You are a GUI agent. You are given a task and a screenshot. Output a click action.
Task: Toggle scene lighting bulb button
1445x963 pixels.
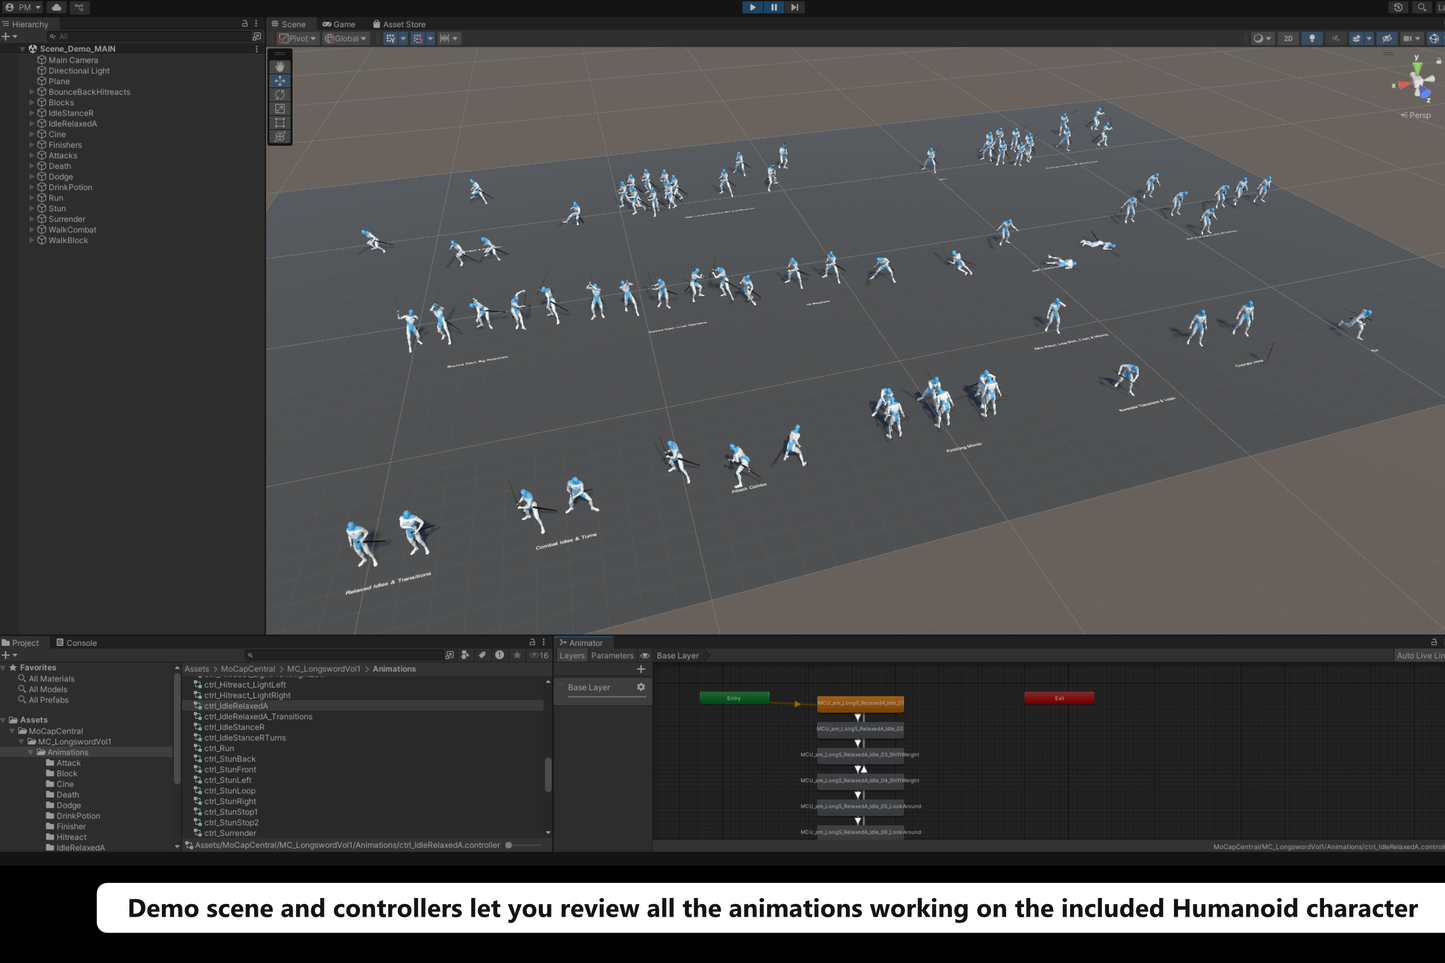pyautogui.click(x=1312, y=39)
